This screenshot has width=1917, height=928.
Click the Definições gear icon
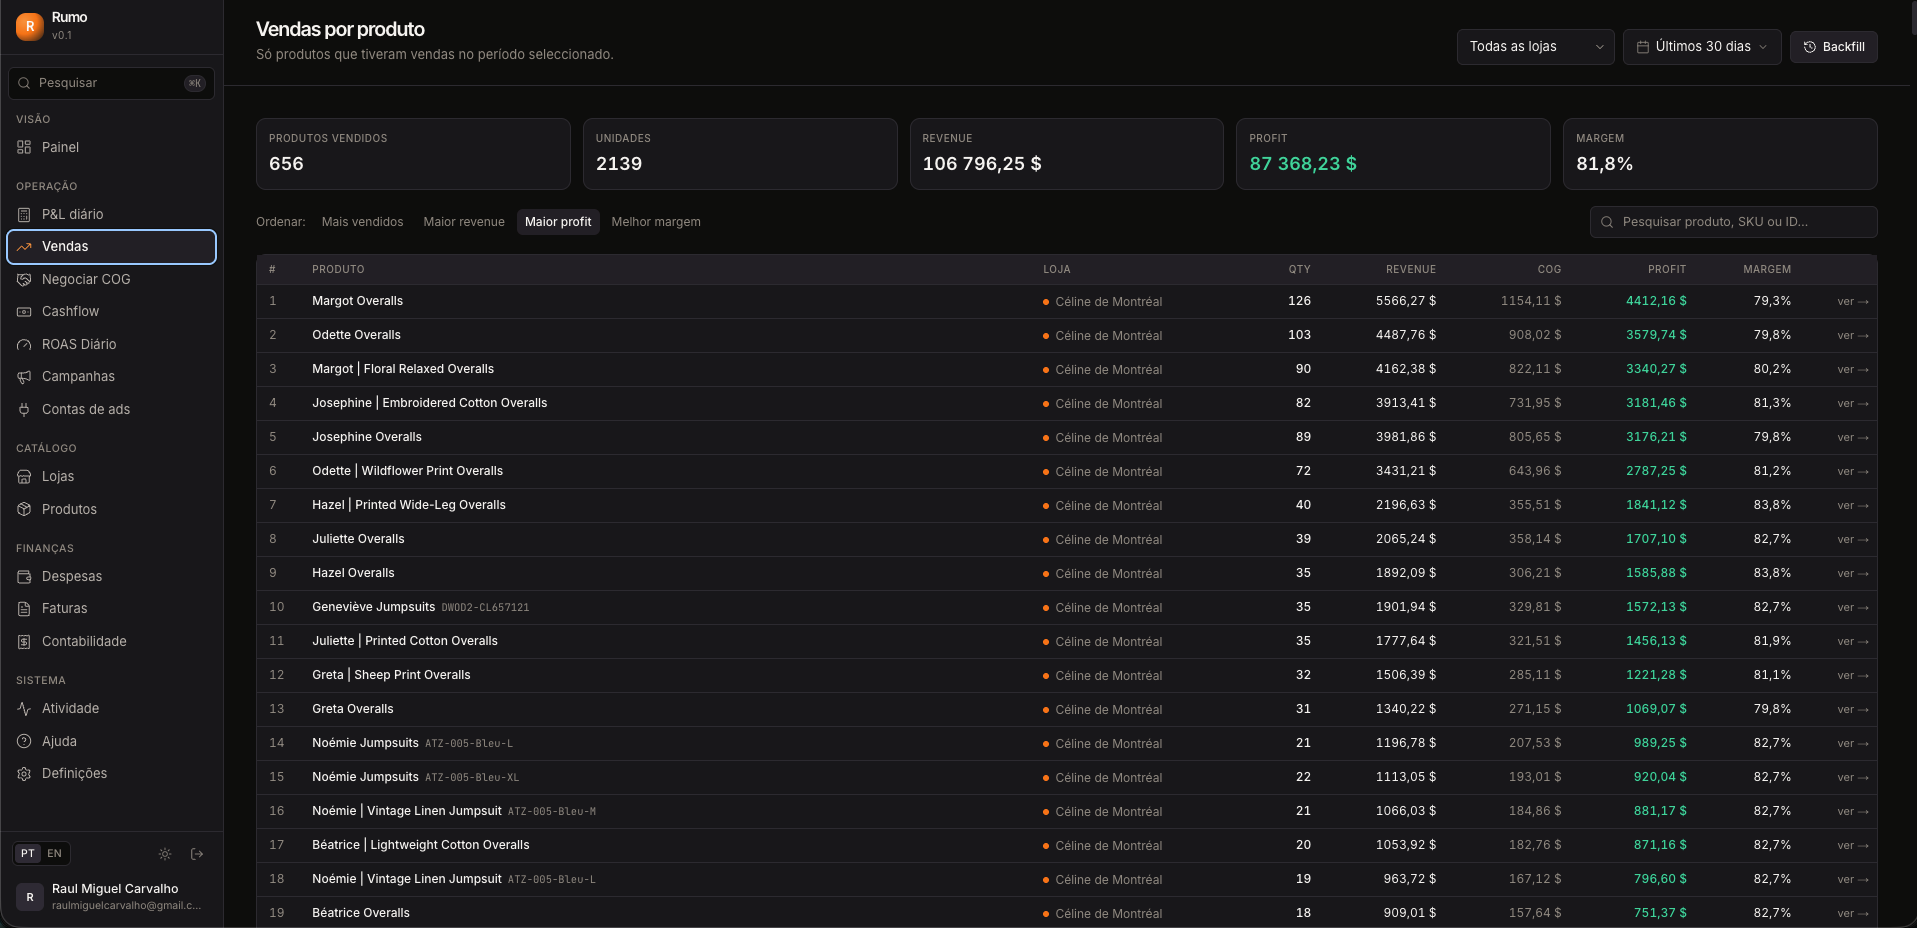click(24, 773)
